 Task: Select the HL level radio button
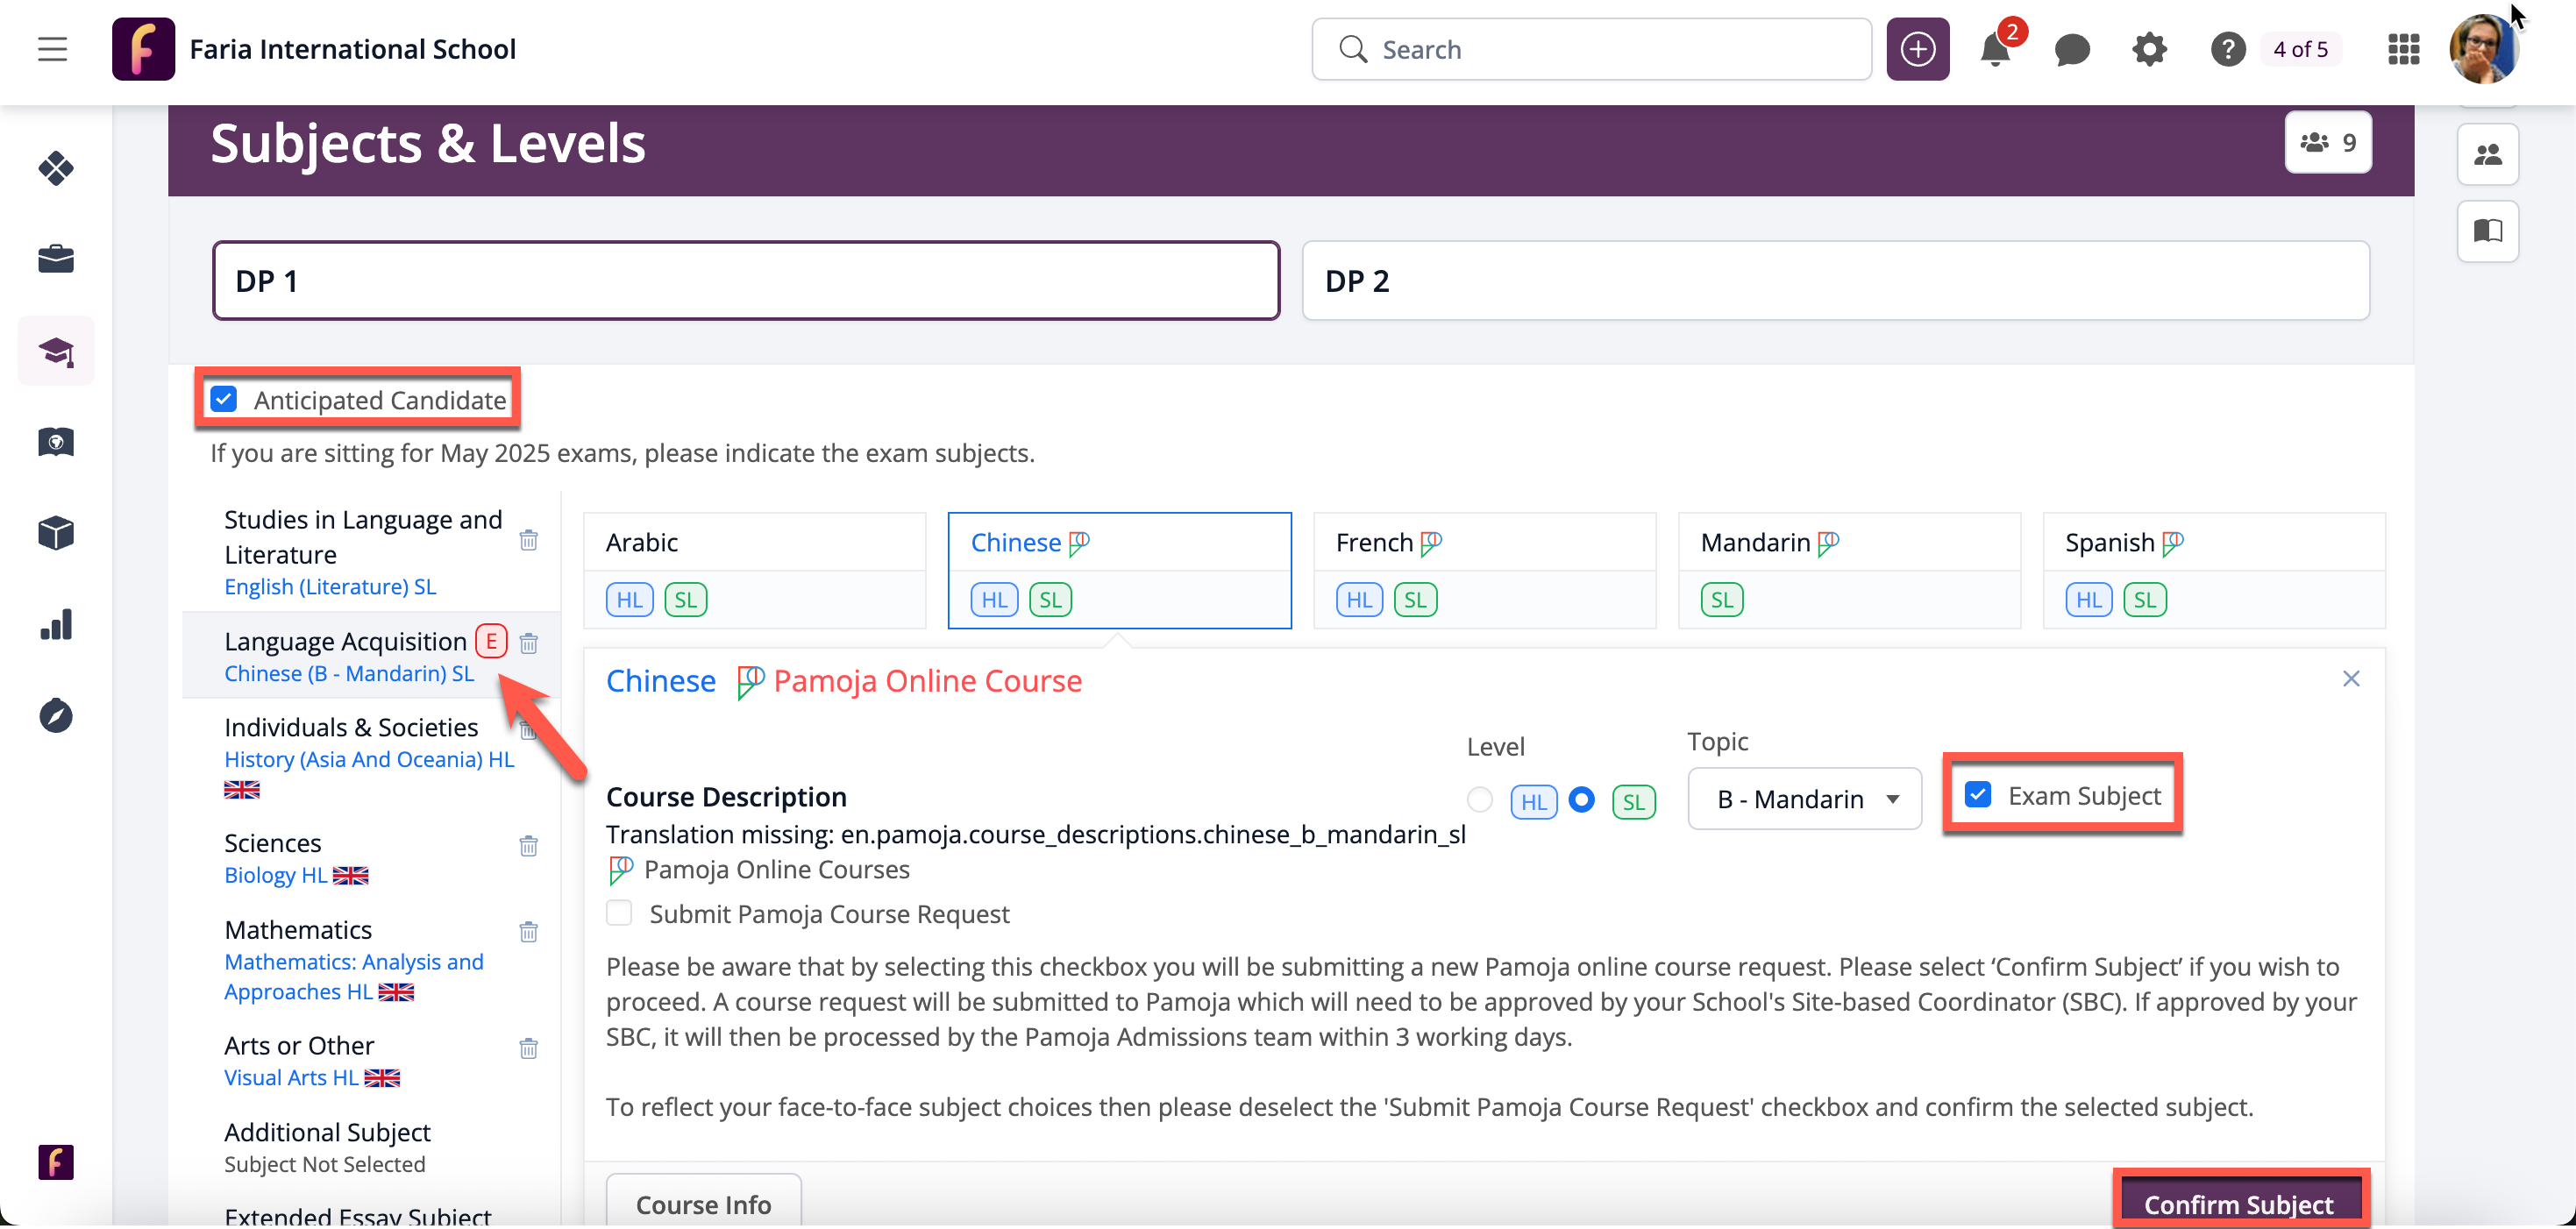(x=1480, y=800)
